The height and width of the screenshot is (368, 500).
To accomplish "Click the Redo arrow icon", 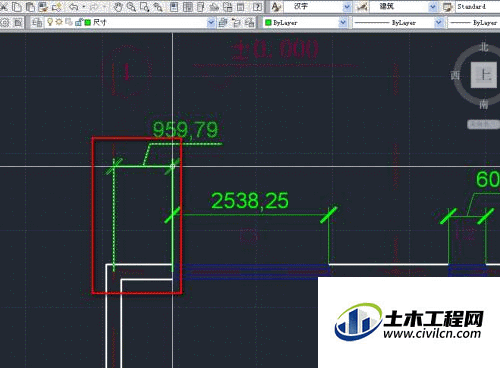I will [x=95, y=6].
